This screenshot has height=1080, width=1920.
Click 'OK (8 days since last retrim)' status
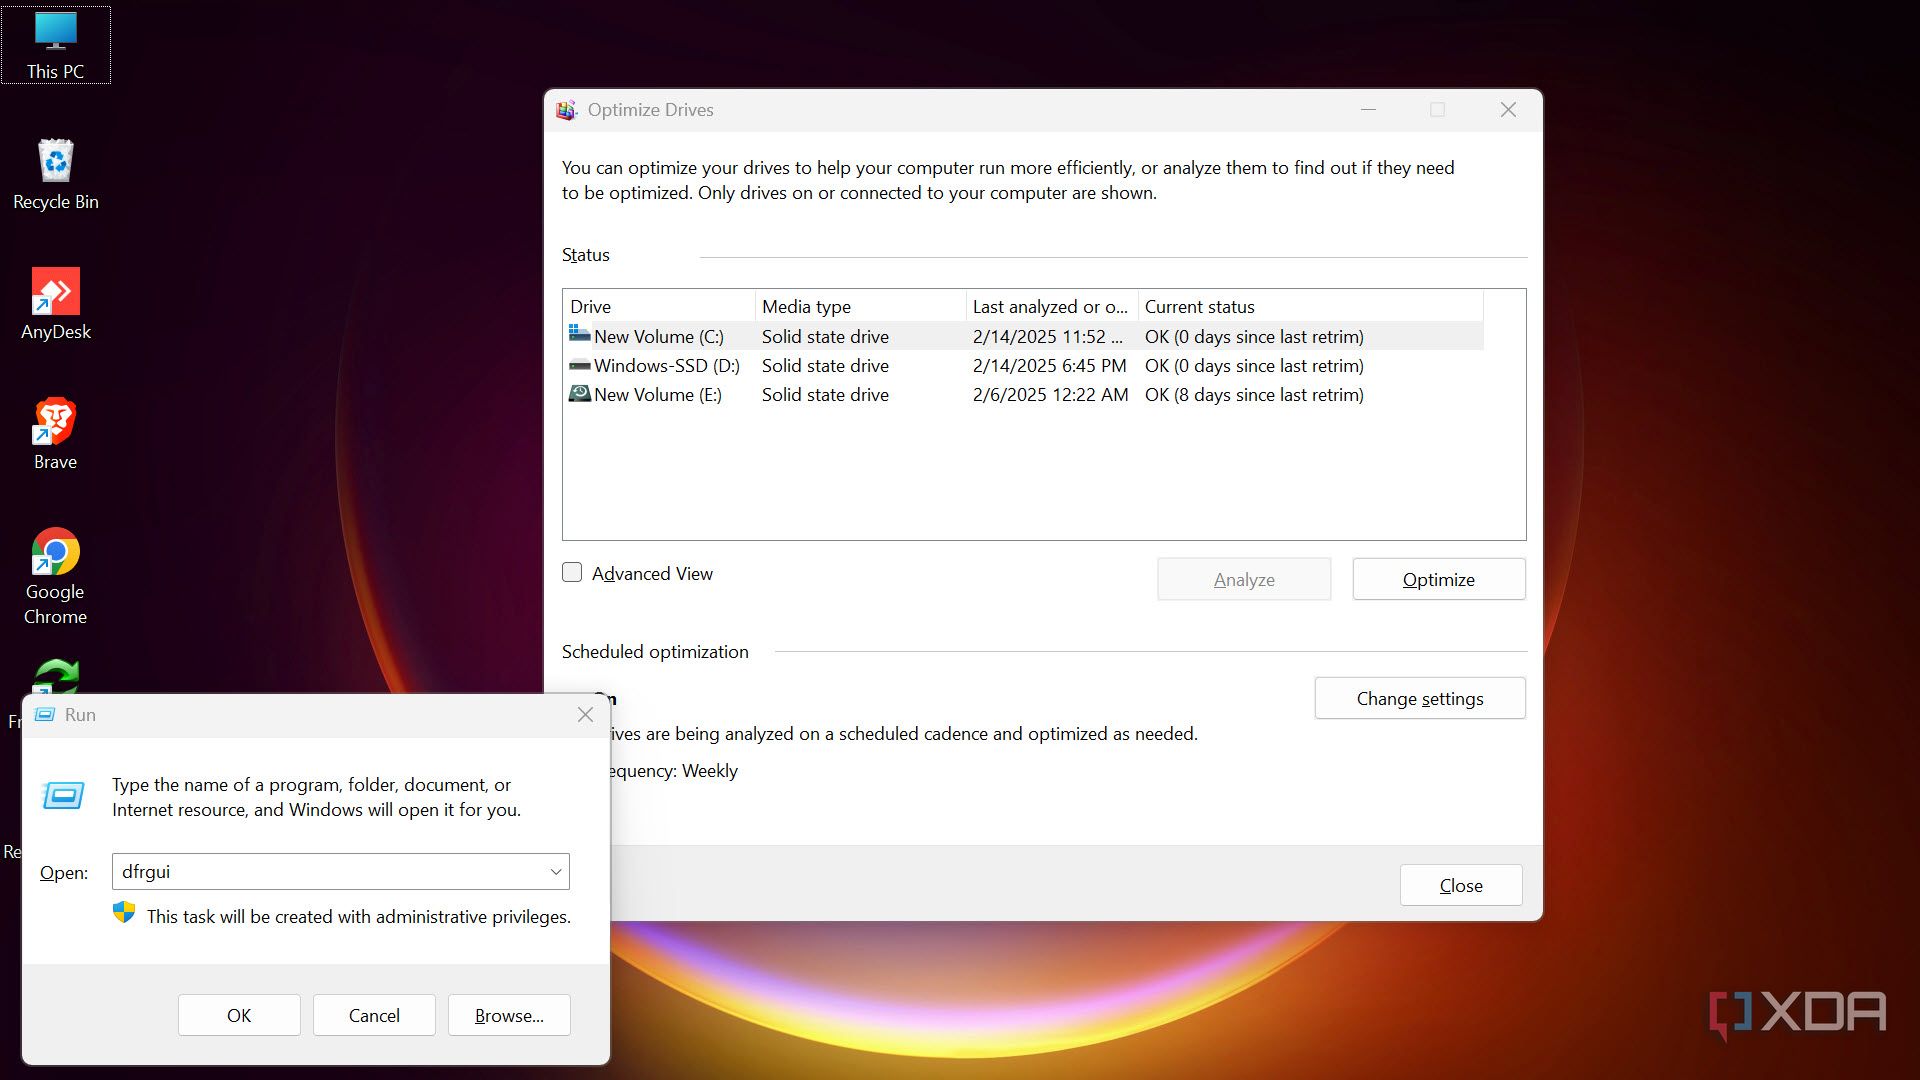point(1254,394)
